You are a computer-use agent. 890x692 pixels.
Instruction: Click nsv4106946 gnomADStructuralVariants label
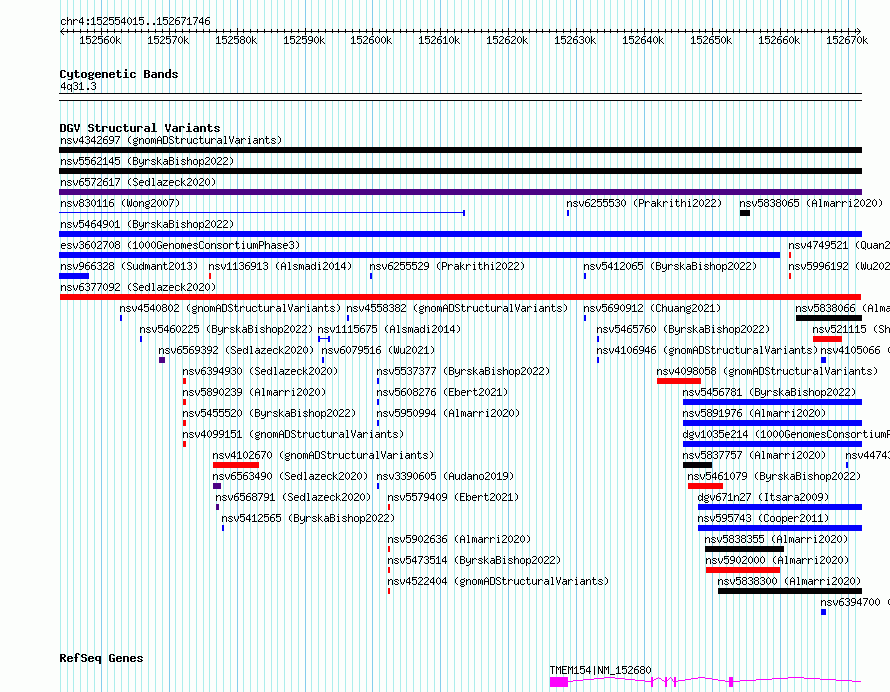pyautogui.click(x=707, y=350)
